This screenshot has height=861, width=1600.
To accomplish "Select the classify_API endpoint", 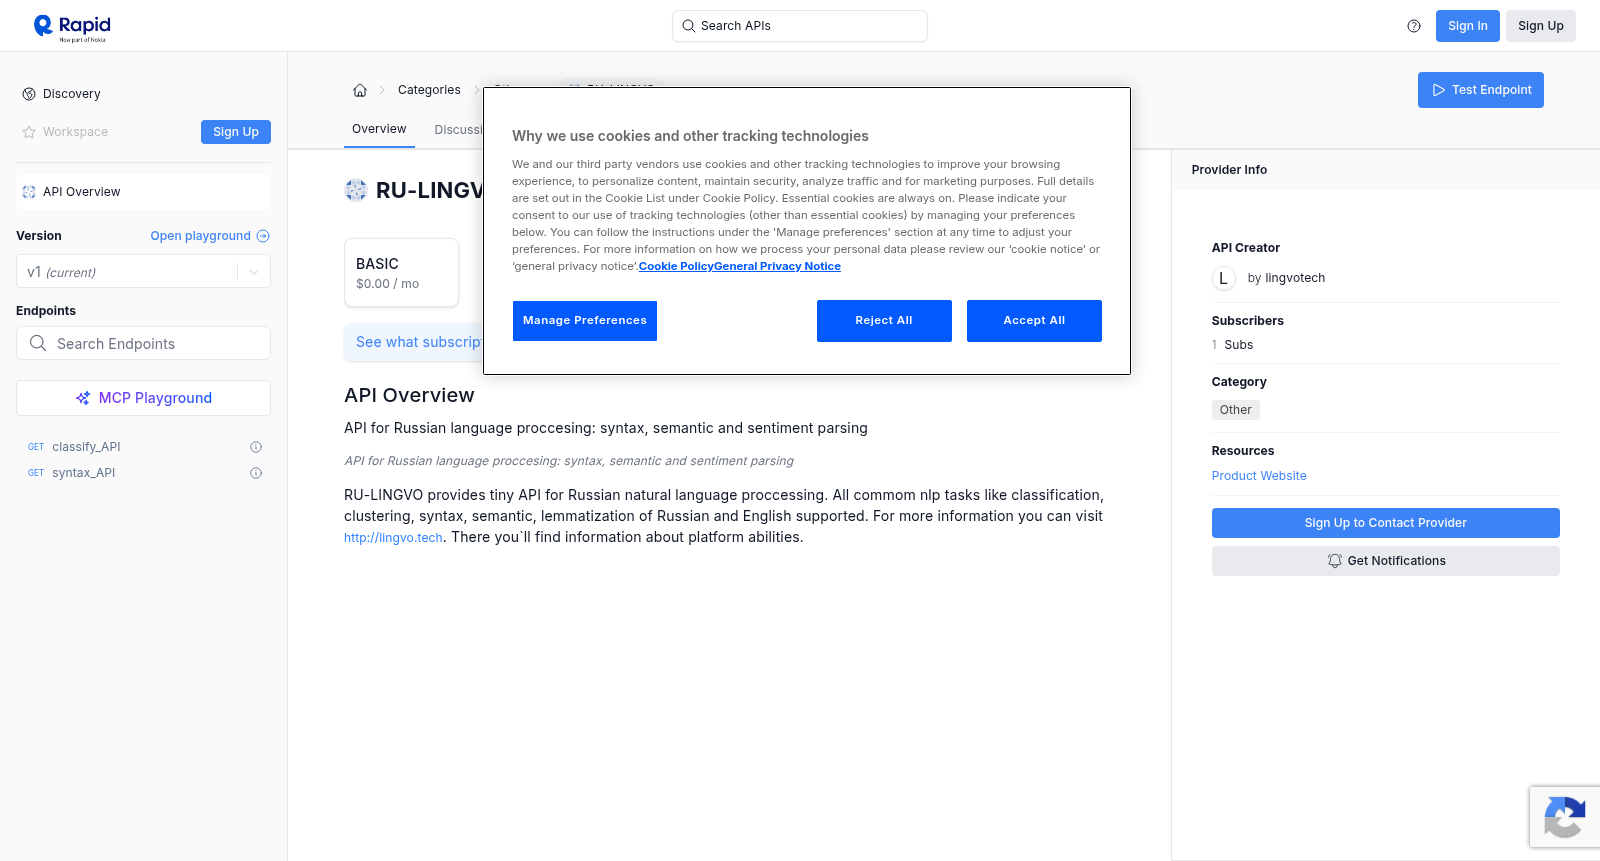I will [x=86, y=447].
